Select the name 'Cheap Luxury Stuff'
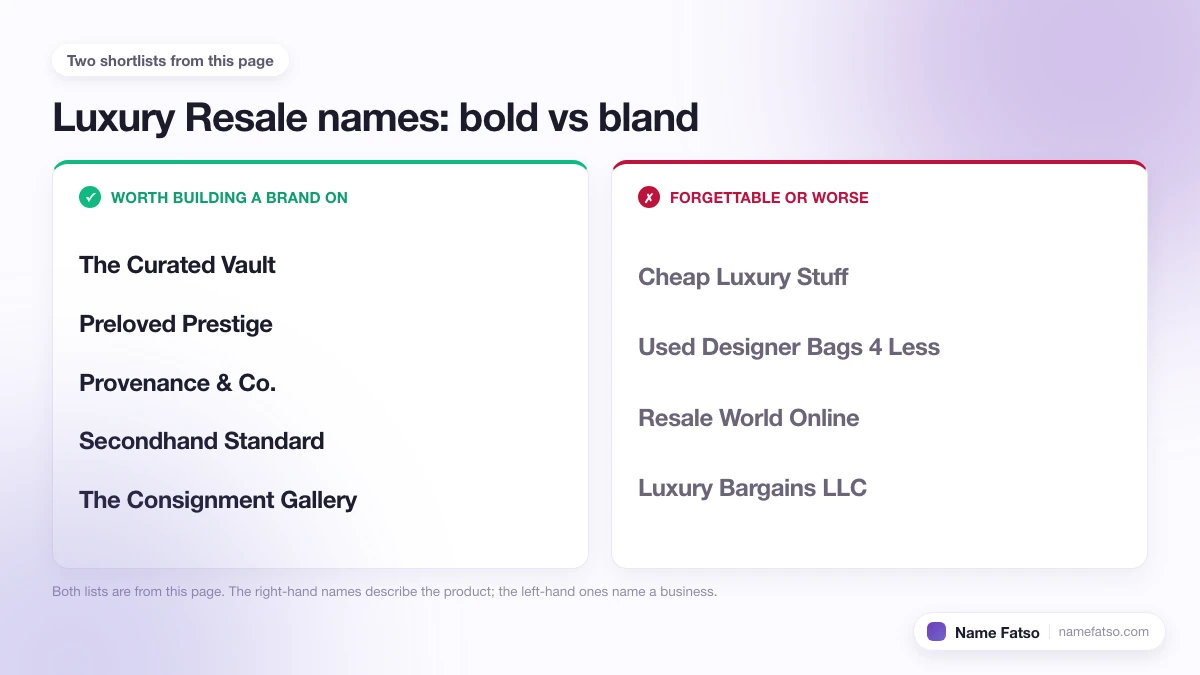This screenshot has height=675, width=1200. click(743, 277)
